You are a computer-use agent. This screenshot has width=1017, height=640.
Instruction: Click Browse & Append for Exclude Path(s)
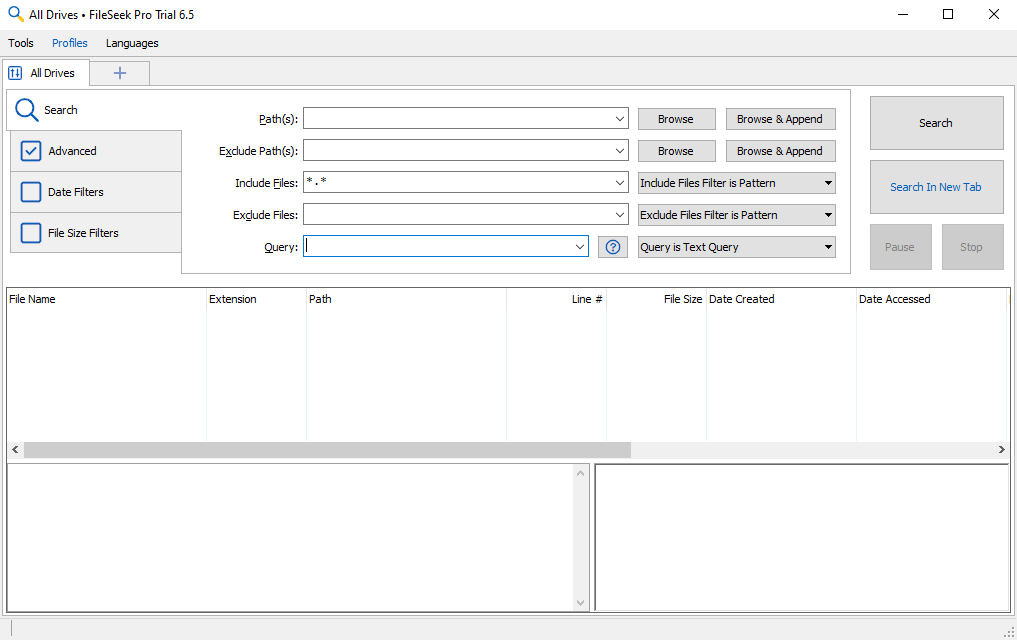pyautogui.click(x=780, y=151)
